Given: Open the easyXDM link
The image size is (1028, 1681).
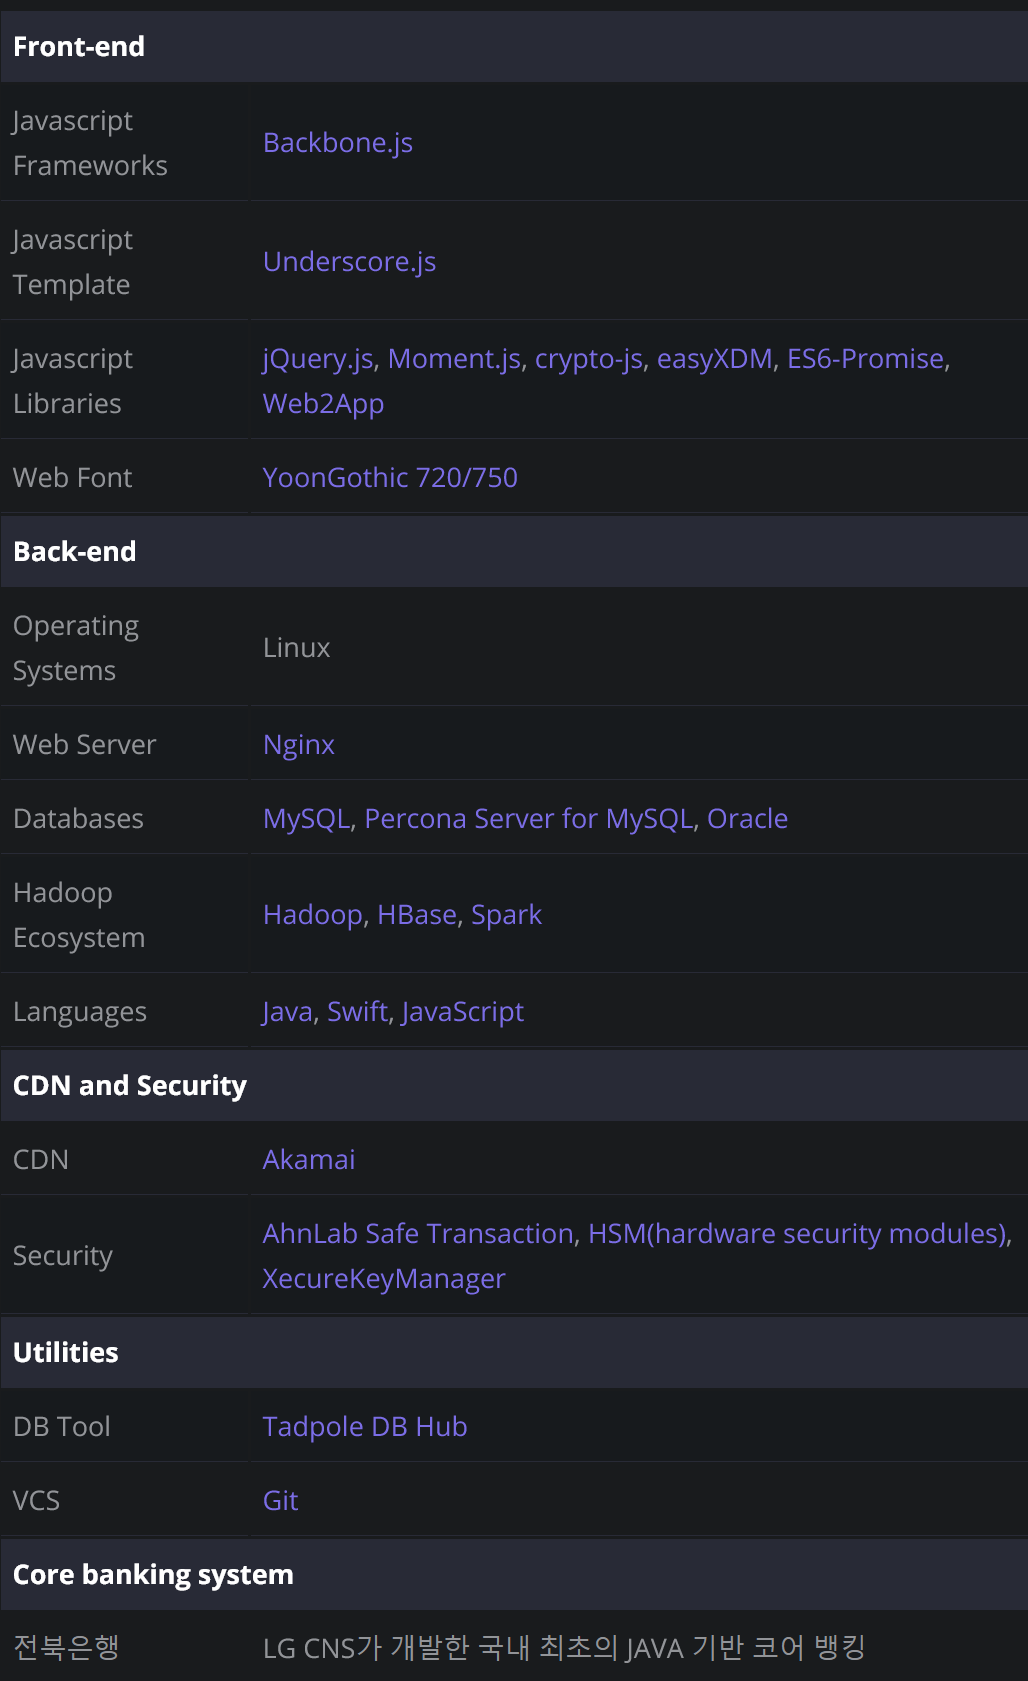Looking at the screenshot, I should [715, 359].
